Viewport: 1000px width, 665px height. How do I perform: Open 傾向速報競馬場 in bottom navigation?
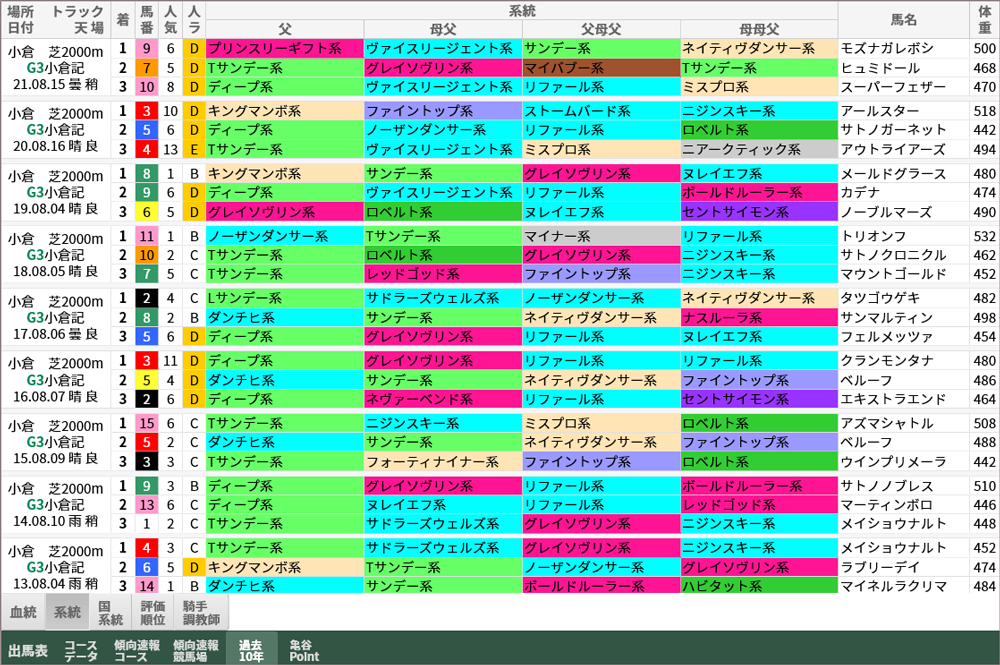coord(196,650)
